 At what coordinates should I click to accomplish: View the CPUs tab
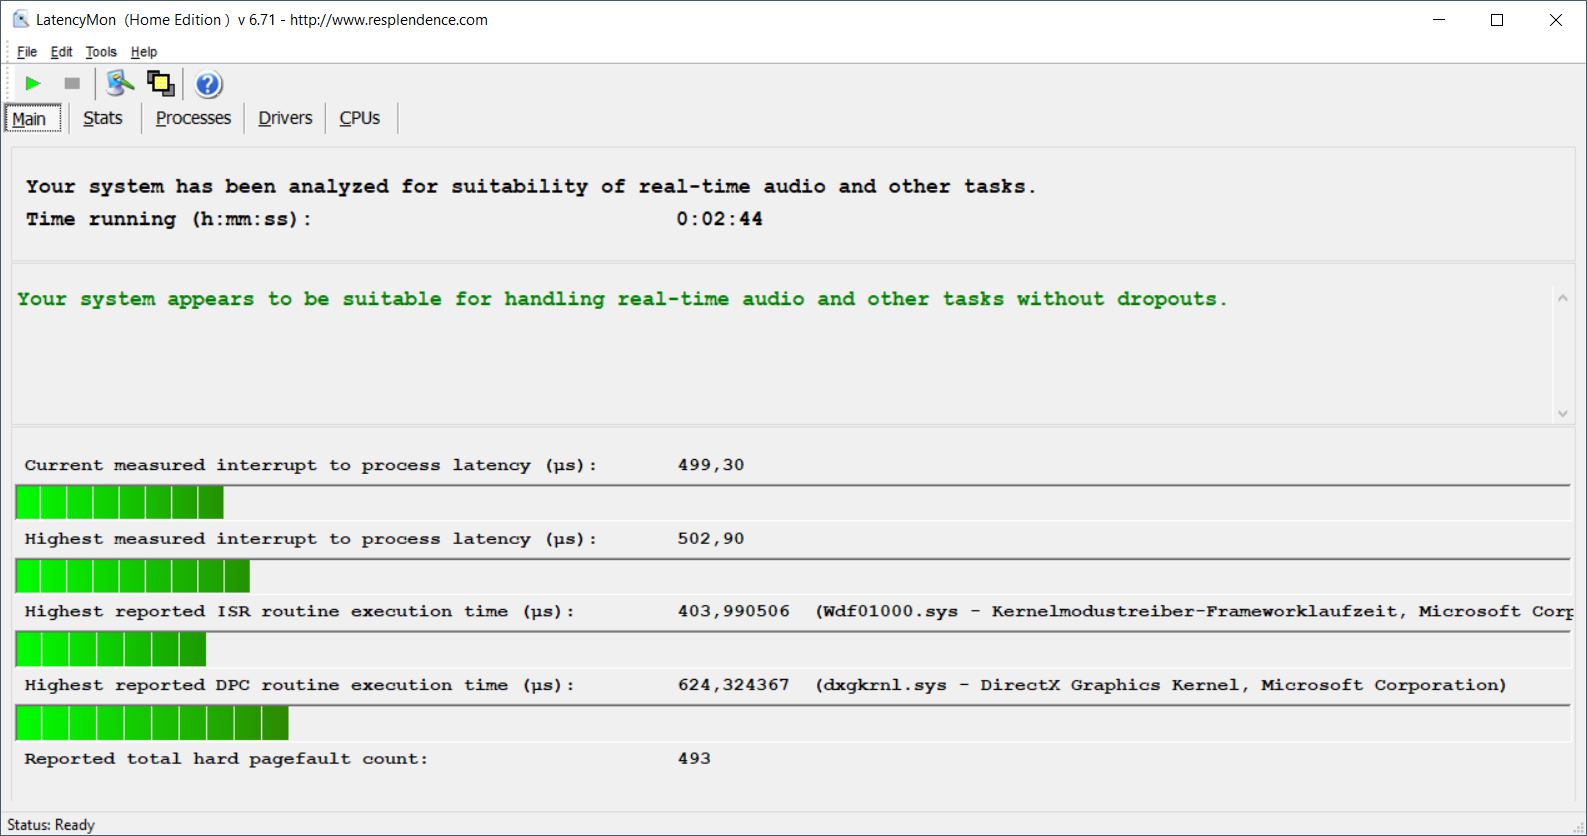point(360,118)
